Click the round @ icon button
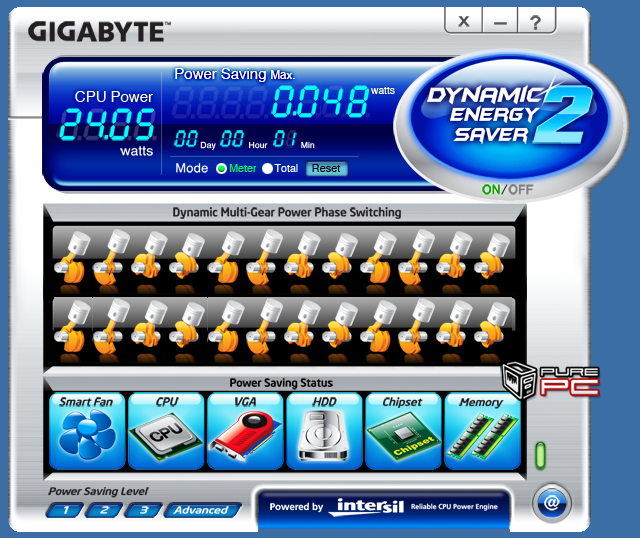 (550, 503)
